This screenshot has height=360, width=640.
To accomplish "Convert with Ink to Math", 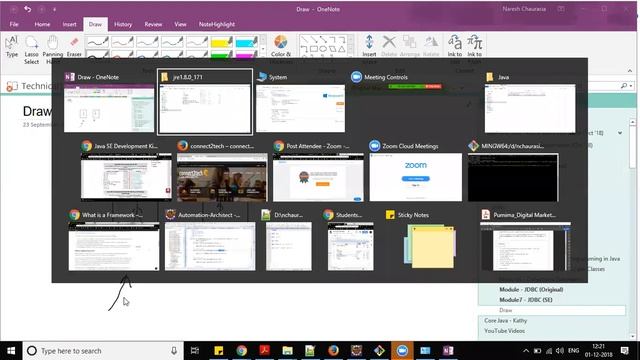I will pos(475,49).
